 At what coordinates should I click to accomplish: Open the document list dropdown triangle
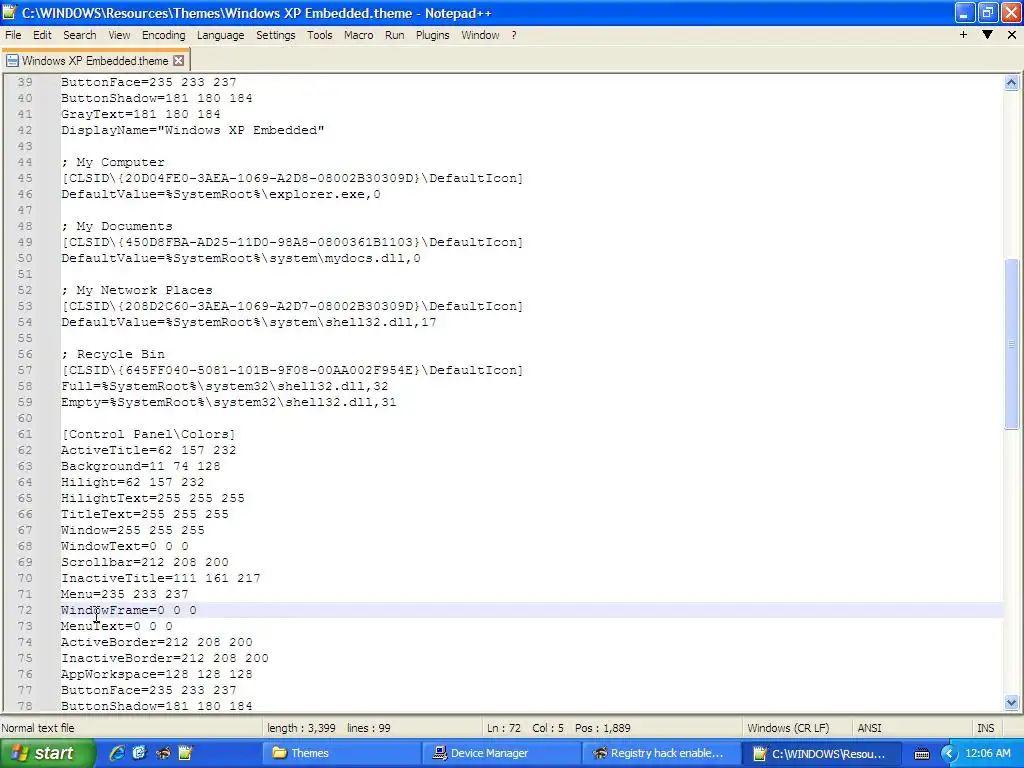(x=987, y=35)
